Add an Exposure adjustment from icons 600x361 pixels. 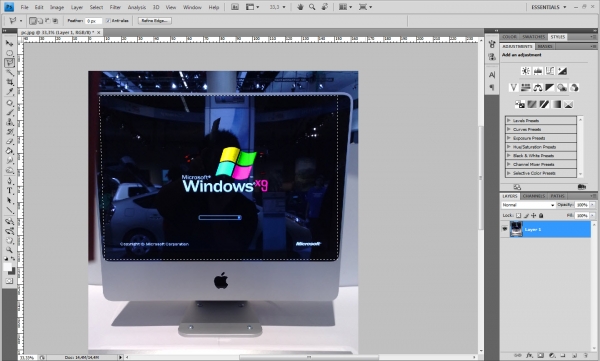(562, 71)
